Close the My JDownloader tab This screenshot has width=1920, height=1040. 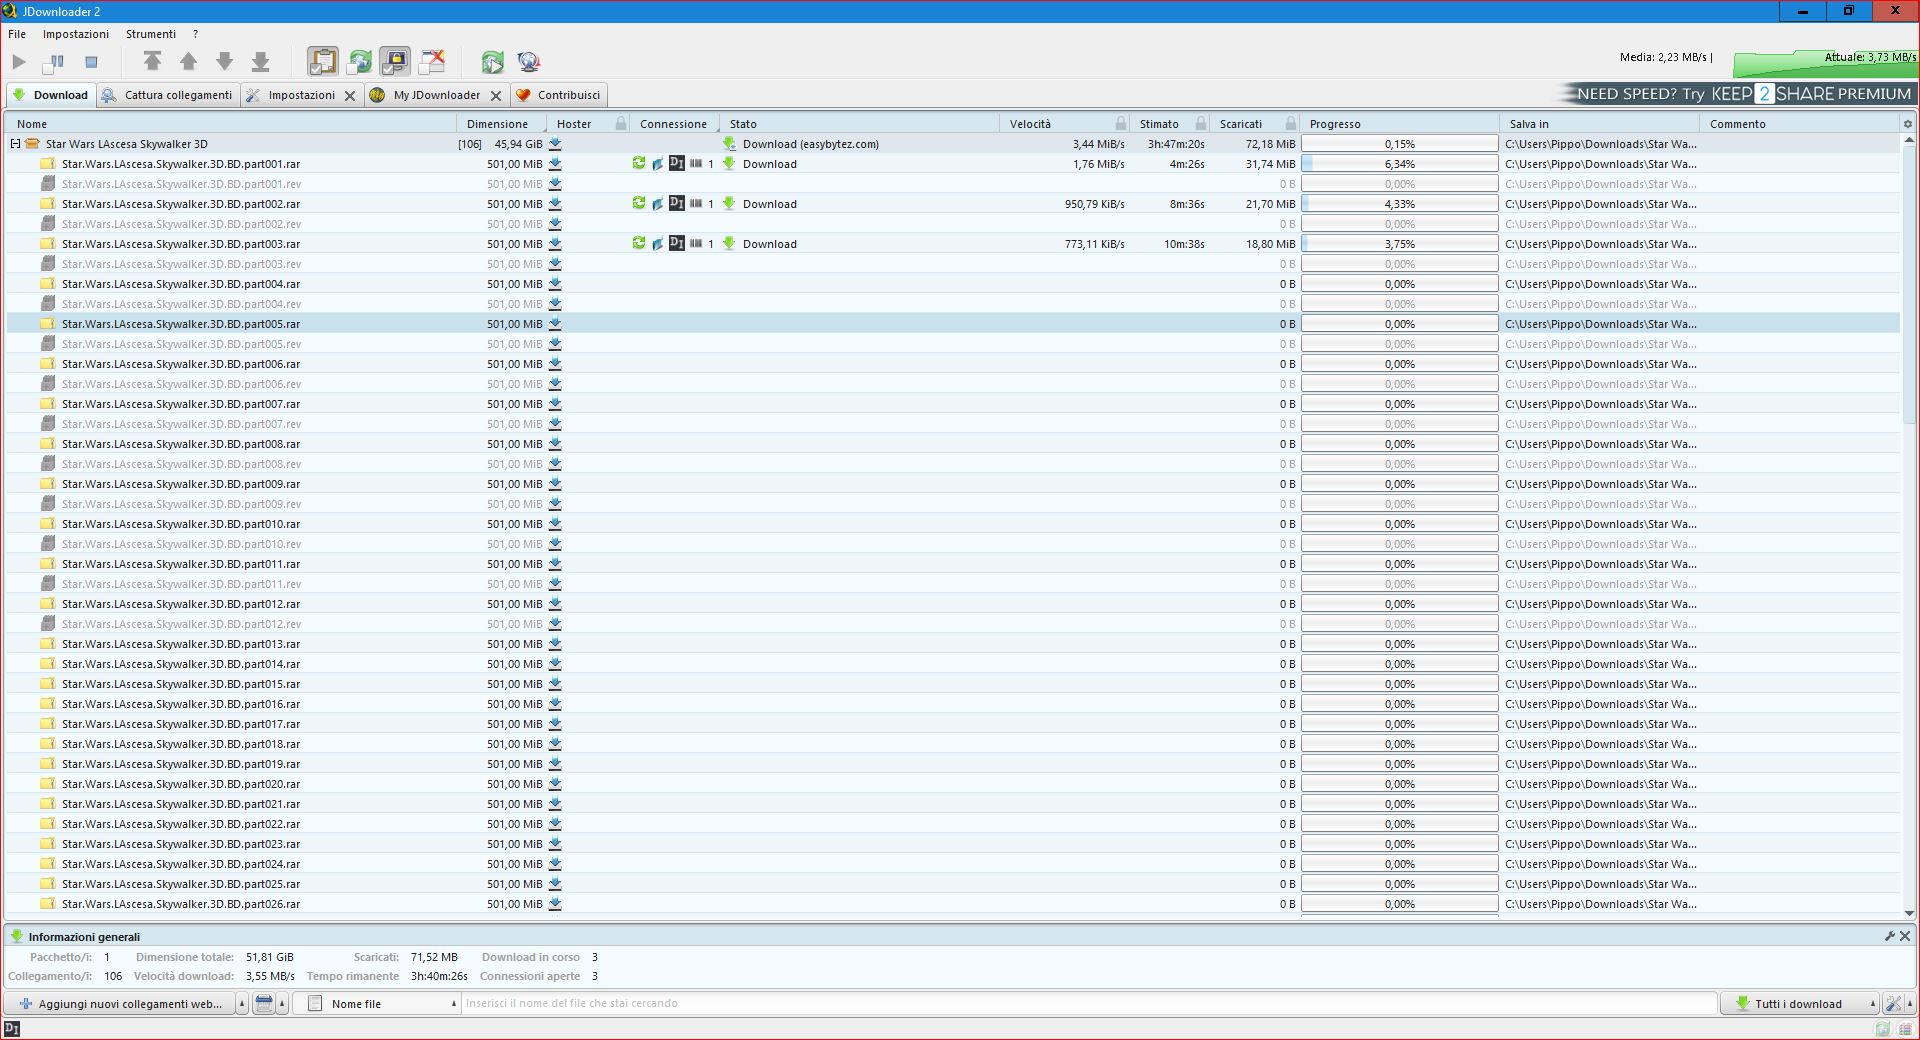(x=496, y=96)
